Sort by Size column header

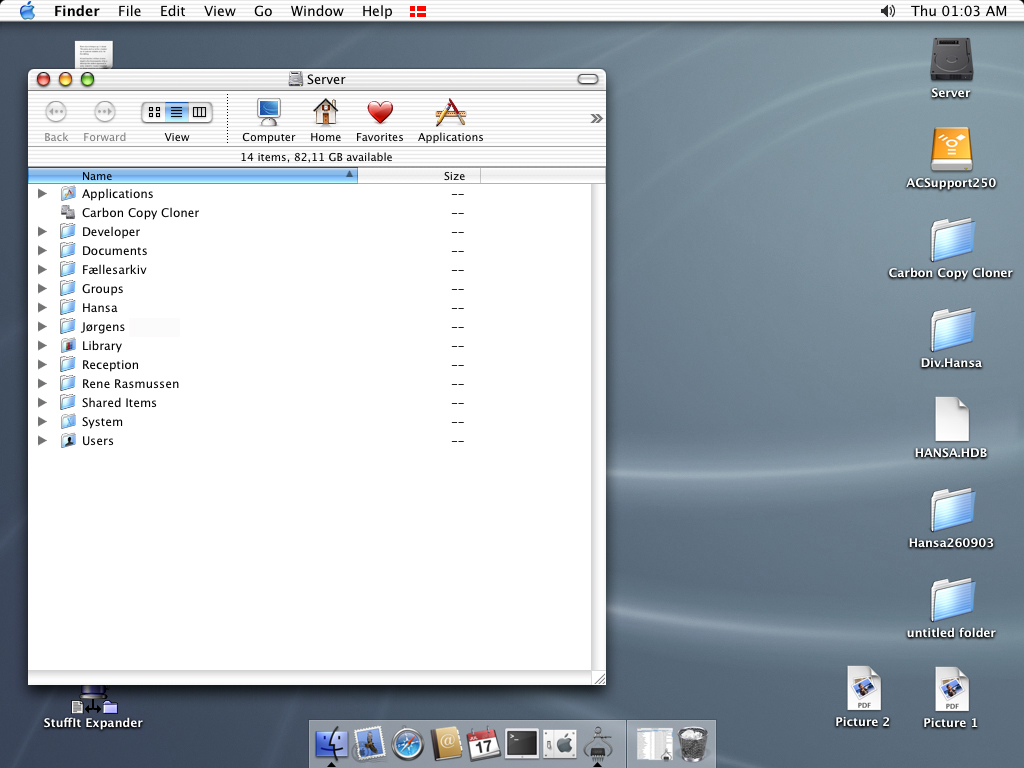tap(419, 176)
